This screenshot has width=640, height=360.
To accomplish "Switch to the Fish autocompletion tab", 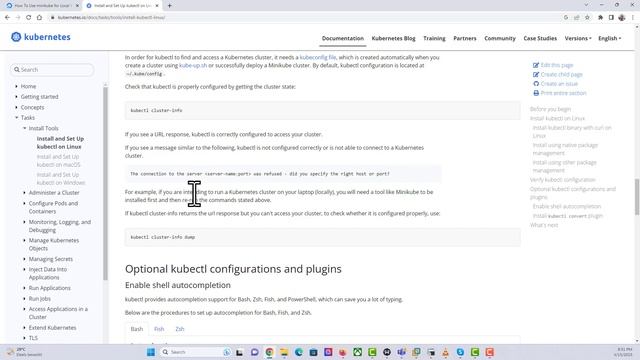I will [159, 329].
